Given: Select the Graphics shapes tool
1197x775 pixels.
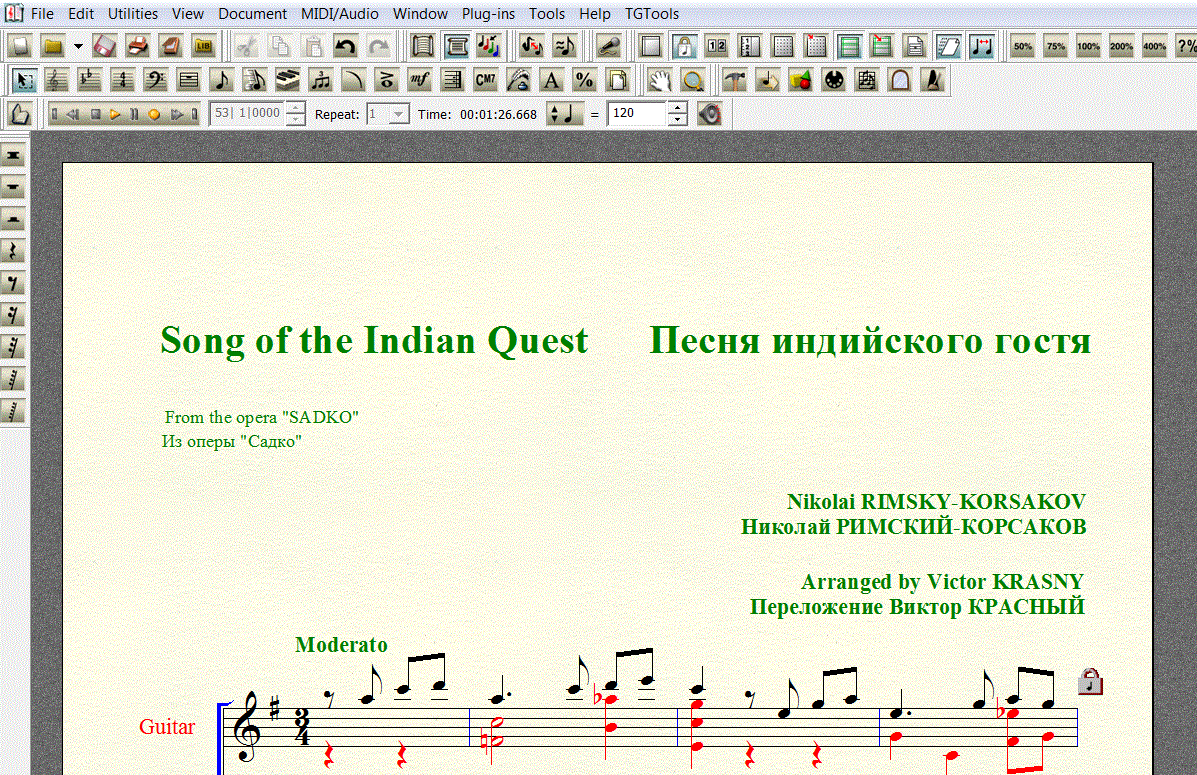Looking at the screenshot, I should pyautogui.click(x=800, y=80).
